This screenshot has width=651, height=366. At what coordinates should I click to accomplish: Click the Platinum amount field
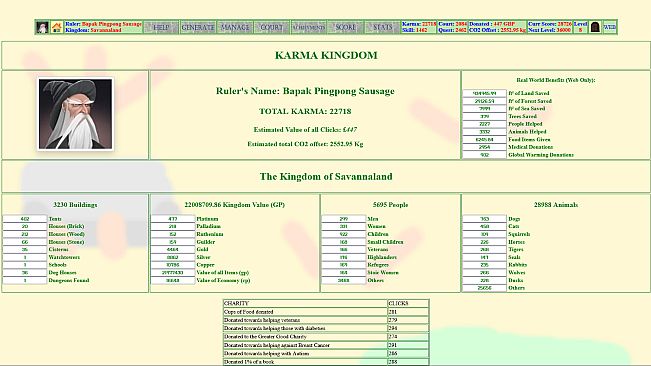point(173,219)
